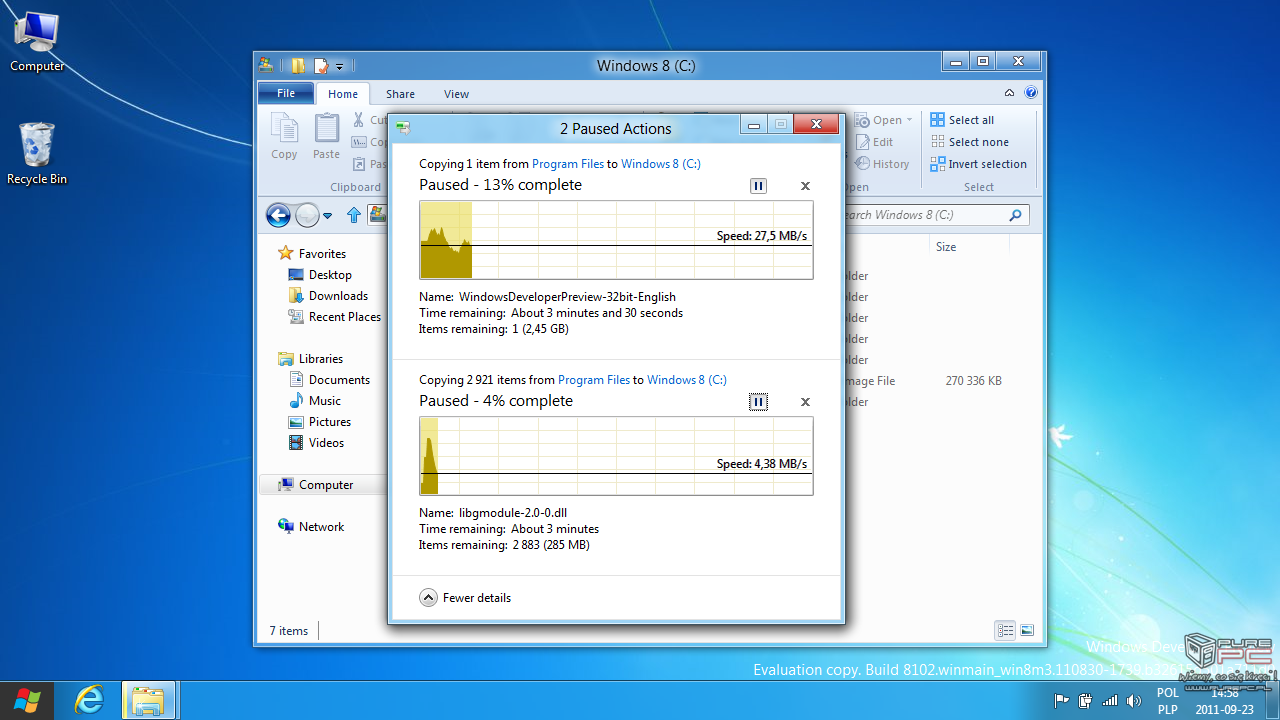
Task: Open Customize Quick Access Toolbar dropdown
Action: click(339, 66)
